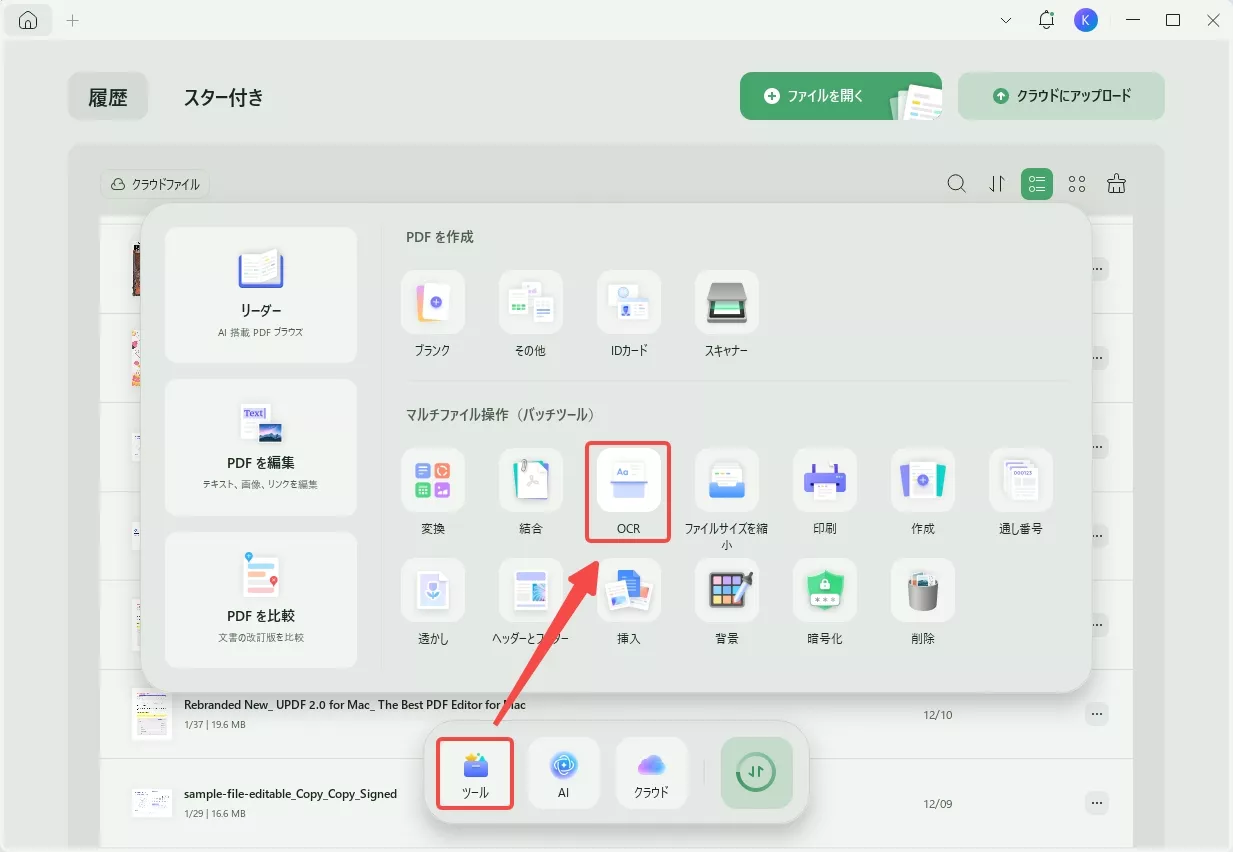
Task: Switch to the 履歴 tab
Action: pos(107,96)
